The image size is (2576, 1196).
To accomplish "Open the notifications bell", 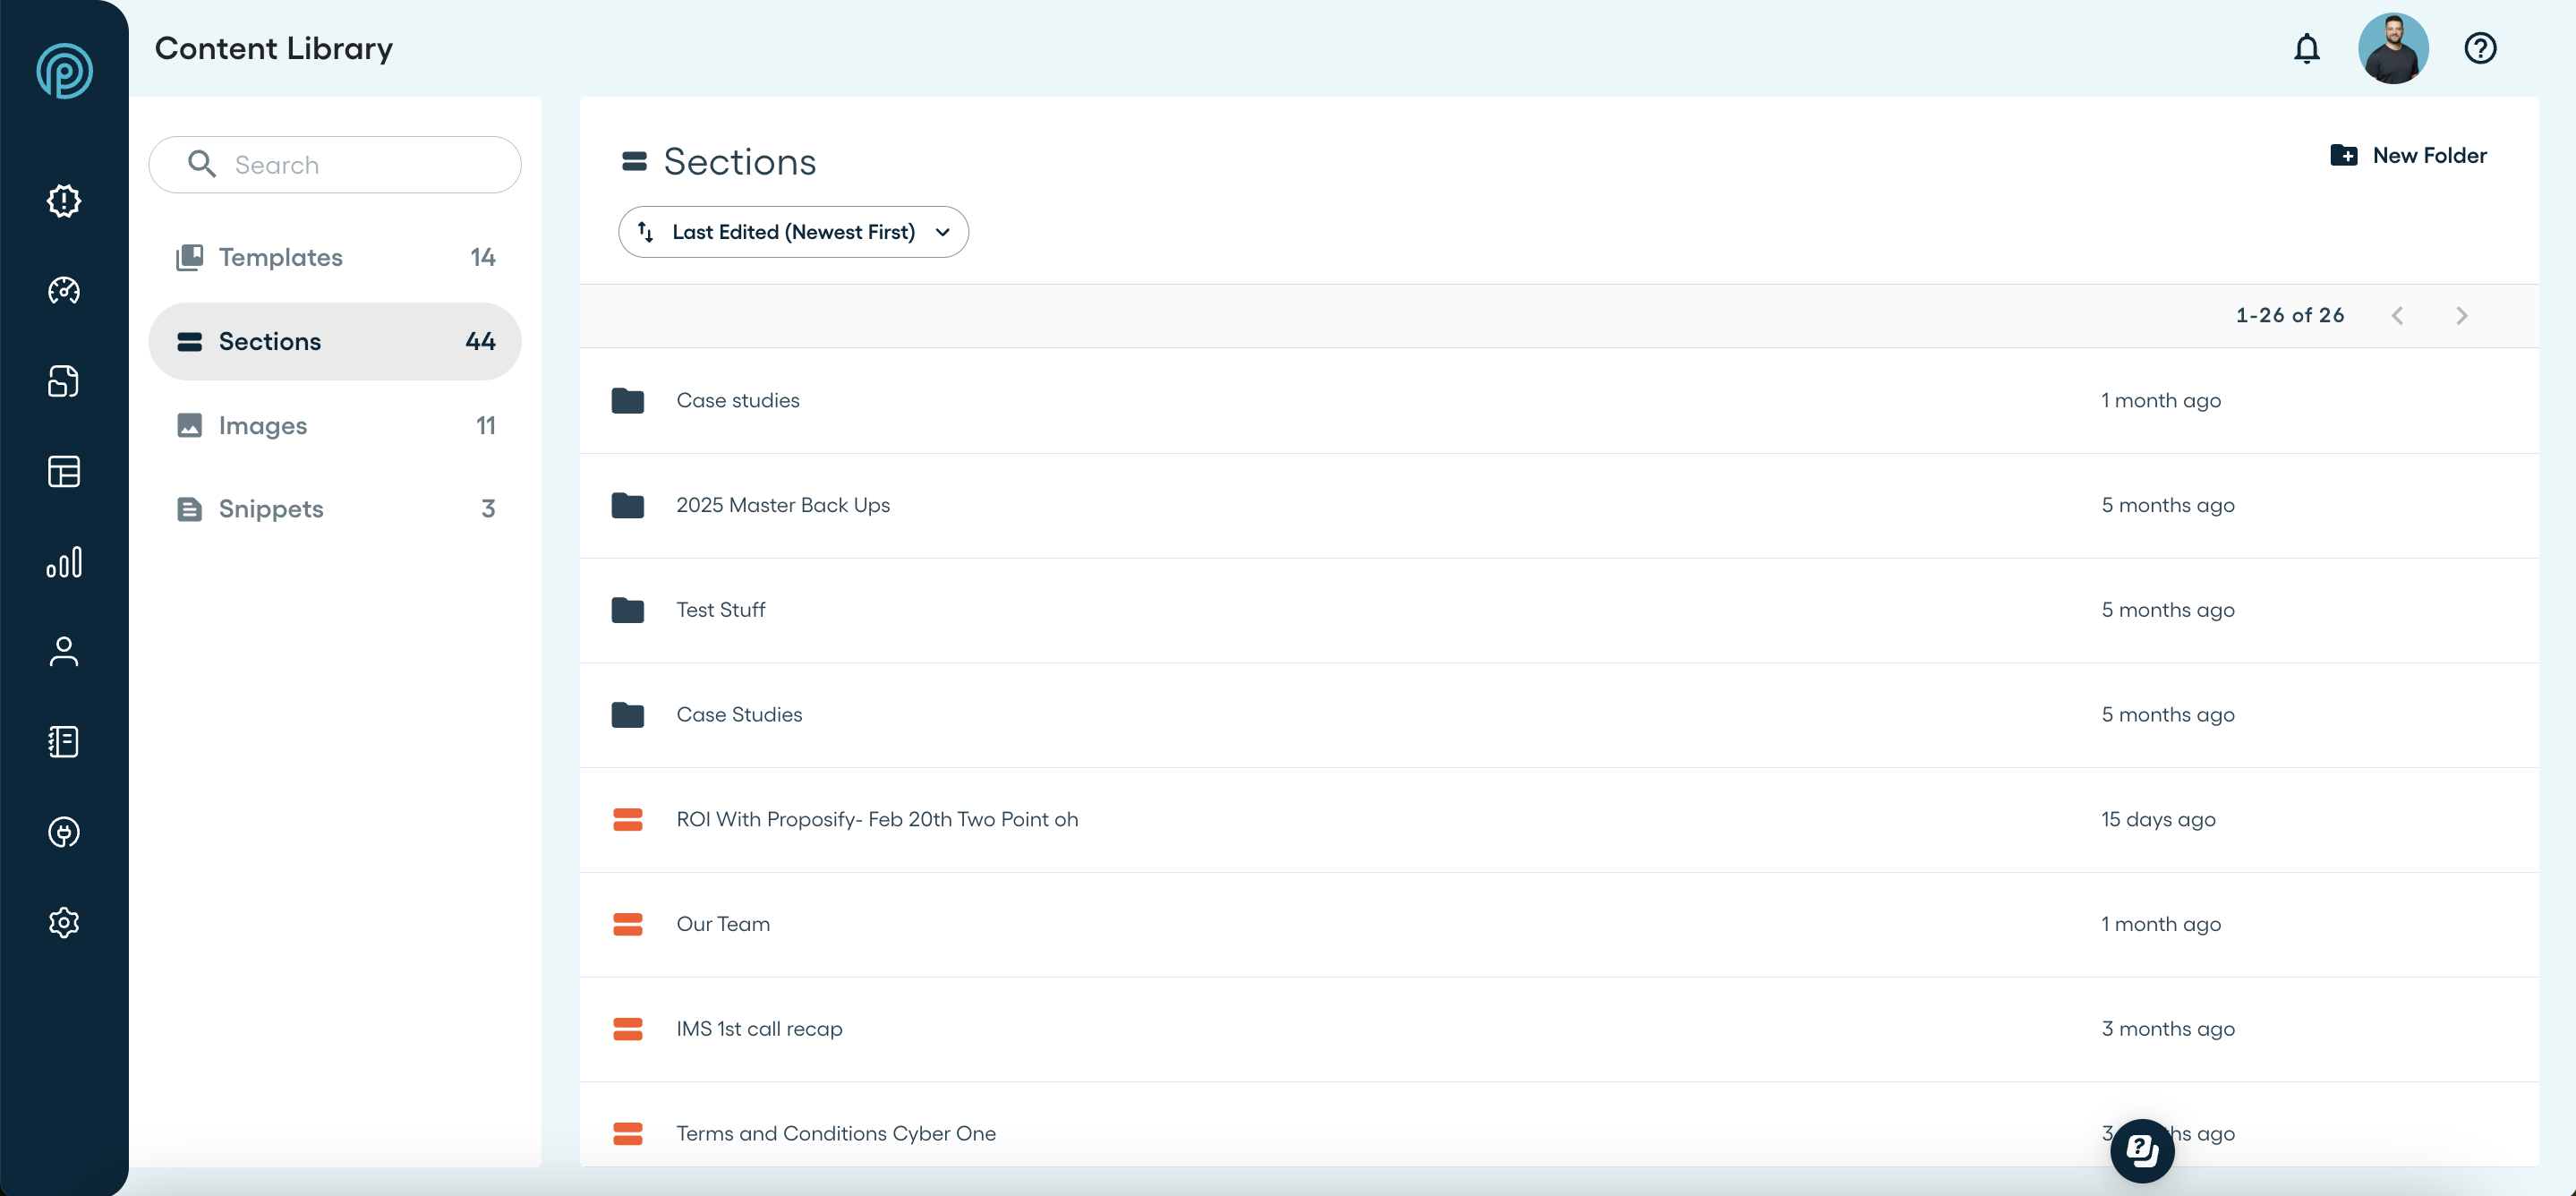I will (x=2306, y=48).
